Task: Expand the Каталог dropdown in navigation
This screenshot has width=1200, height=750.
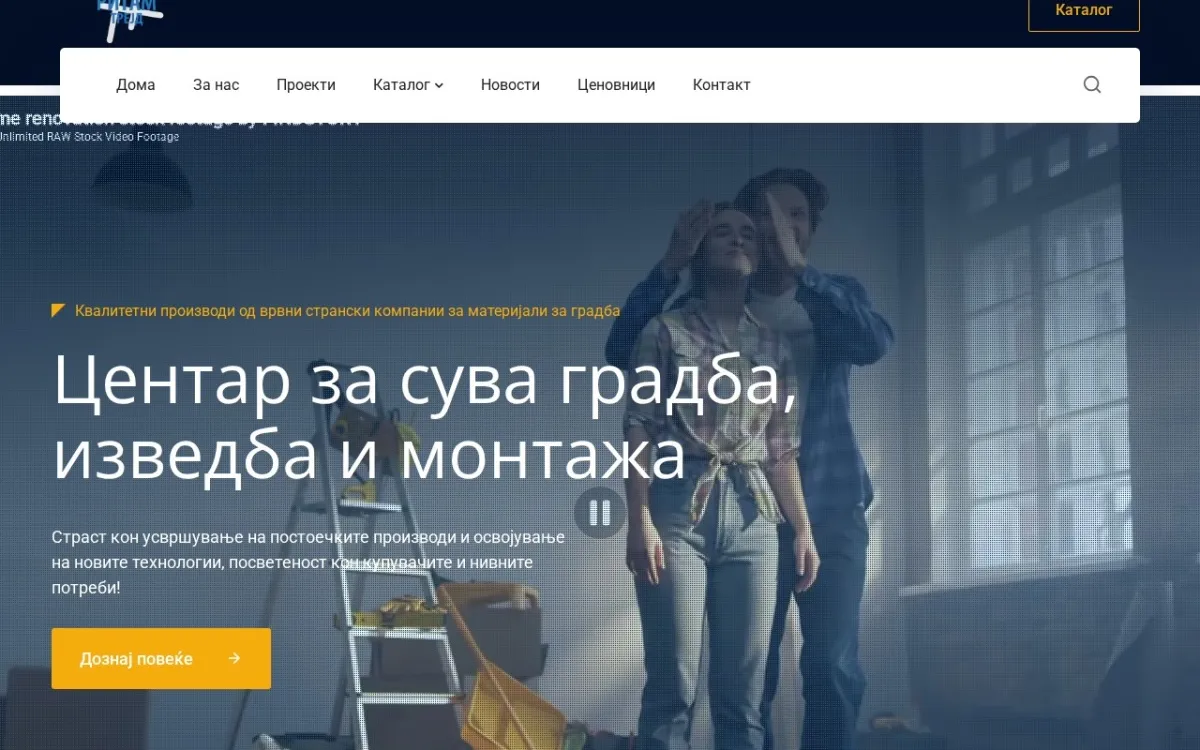Action: point(408,85)
